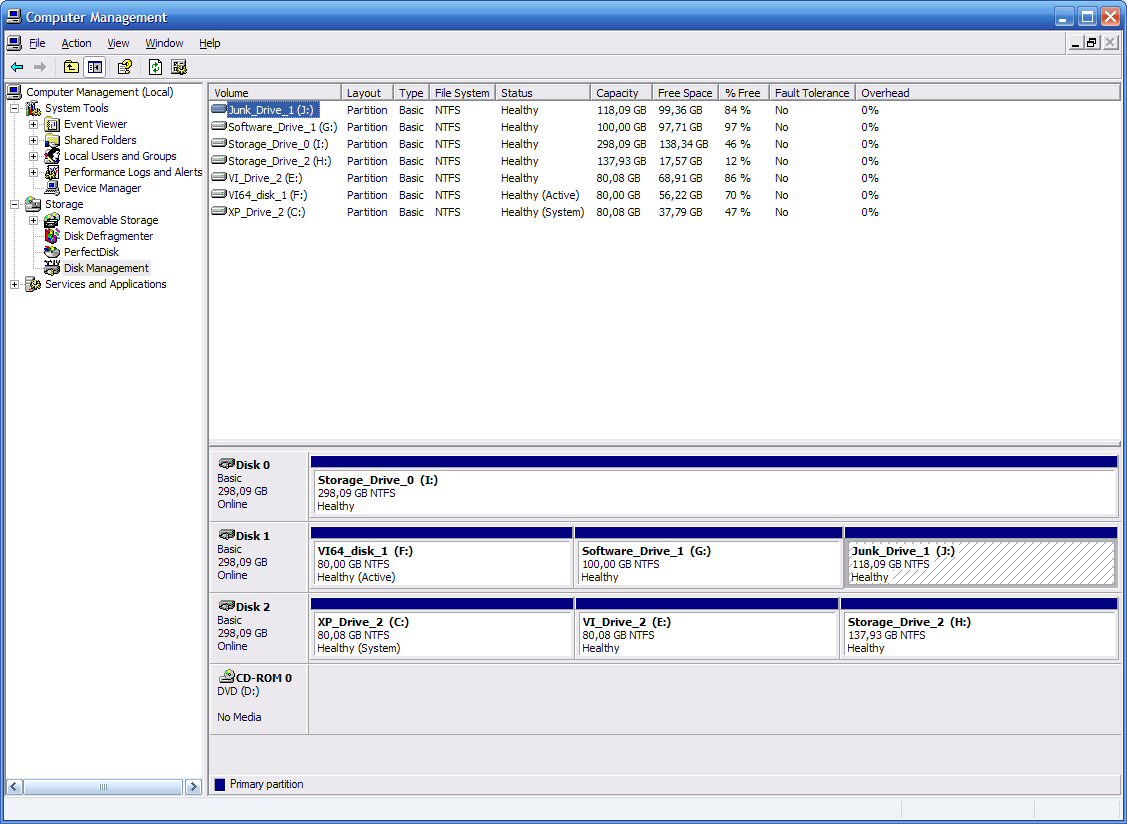Click the Up One Level folder icon
Screen dimensions: 1127x824
(71, 67)
